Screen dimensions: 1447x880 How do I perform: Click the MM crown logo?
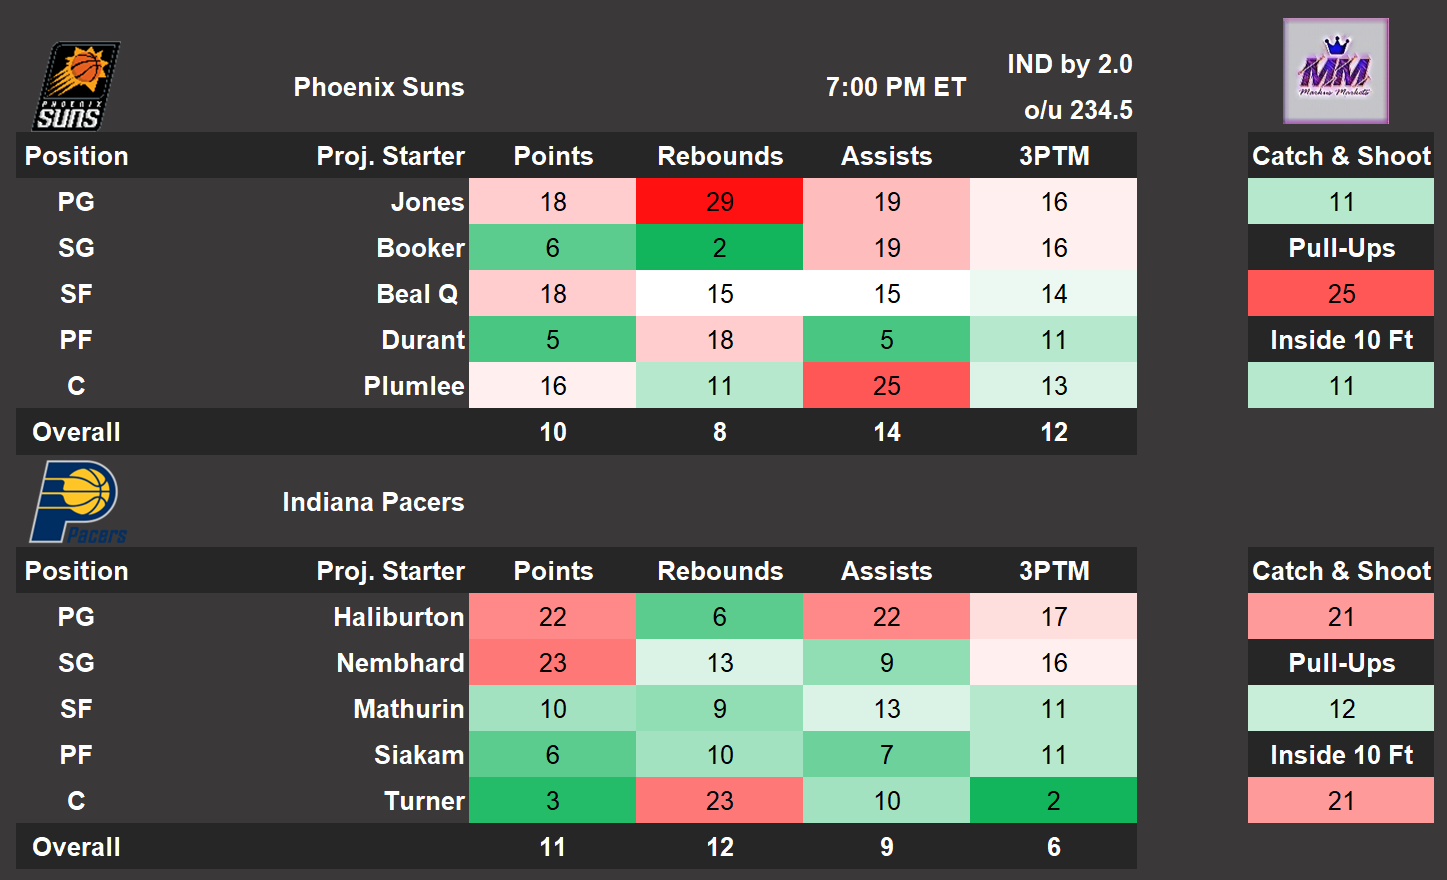click(x=1336, y=71)
